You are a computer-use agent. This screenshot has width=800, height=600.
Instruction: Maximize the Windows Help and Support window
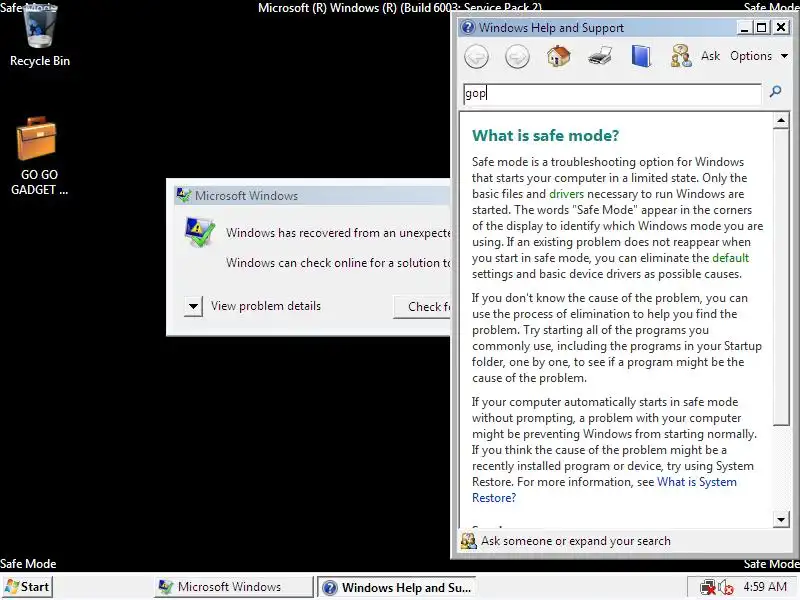pyautogui.click(x=762, y=28)
